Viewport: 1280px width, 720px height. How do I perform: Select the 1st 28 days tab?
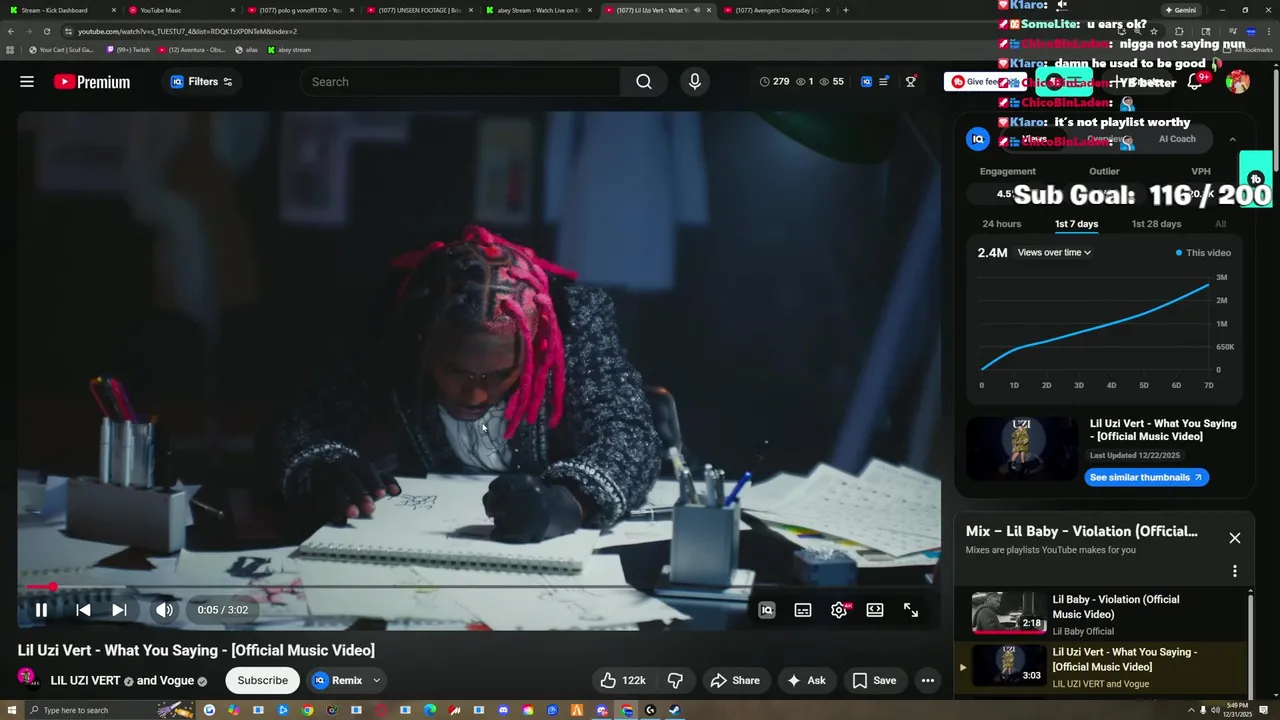coord(1156,224)
